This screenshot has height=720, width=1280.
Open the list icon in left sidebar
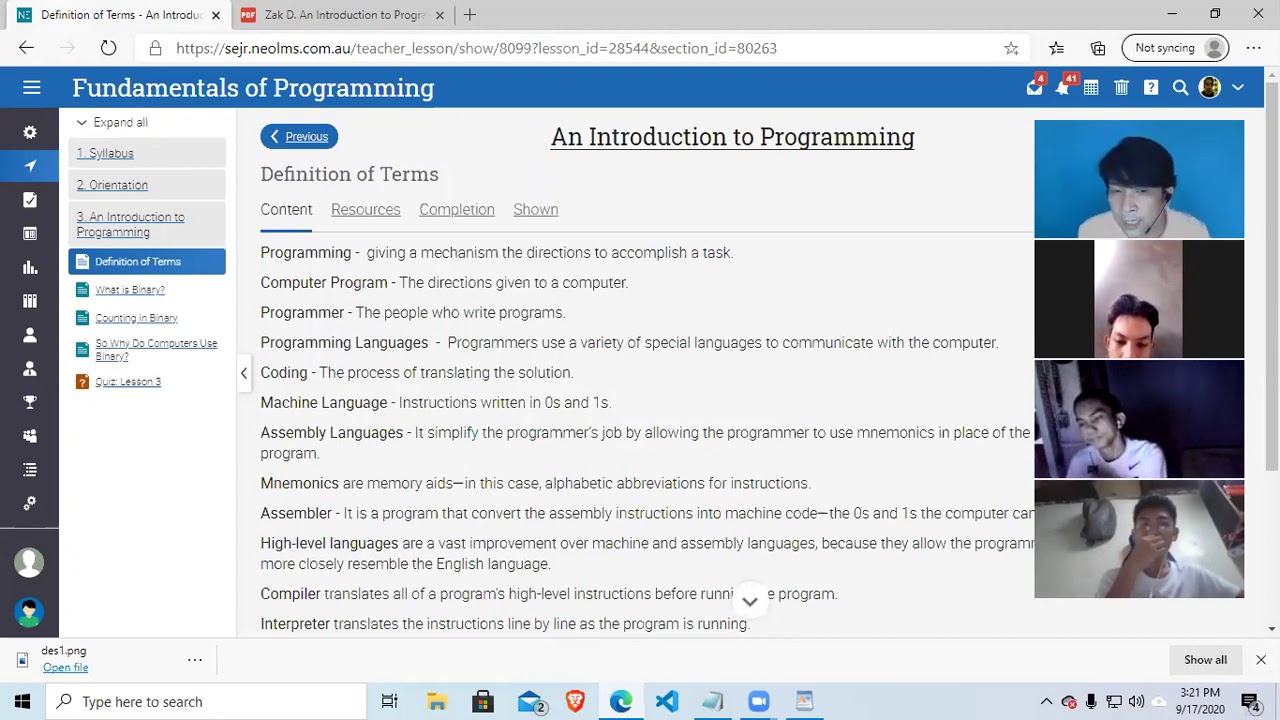(30, 469)
